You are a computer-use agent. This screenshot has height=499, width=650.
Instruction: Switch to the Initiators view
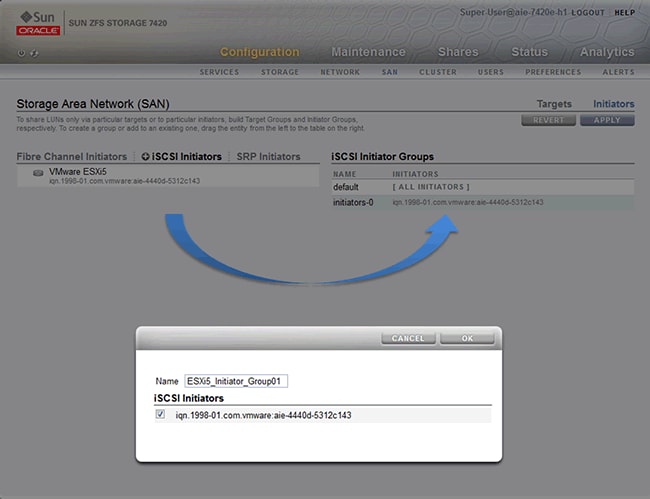click(614, 104)
